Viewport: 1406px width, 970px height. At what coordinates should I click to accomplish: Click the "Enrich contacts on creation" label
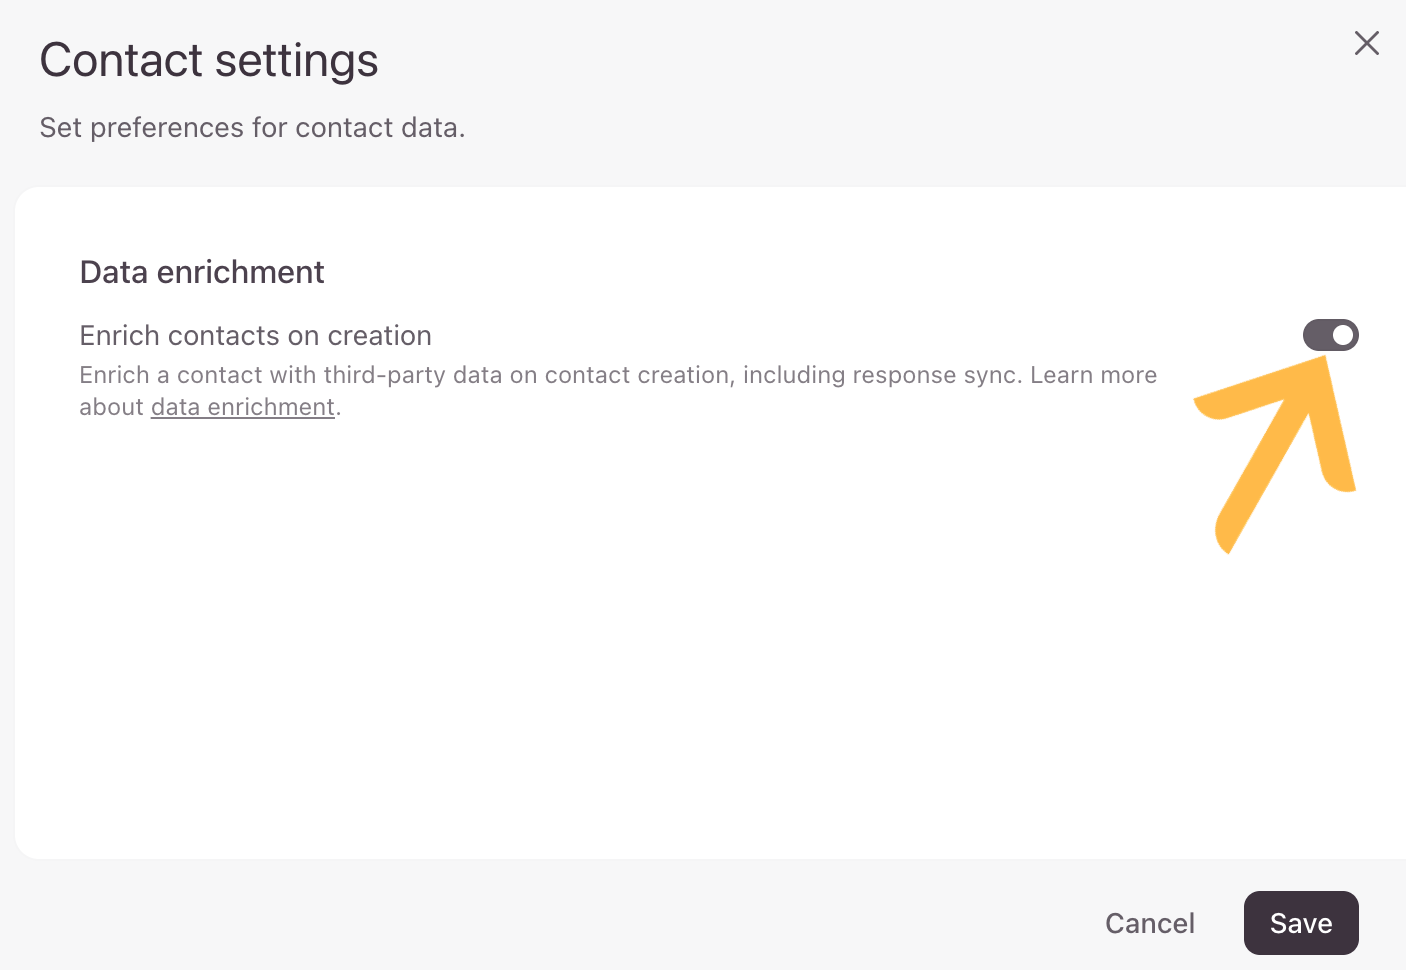click(255, 335)
